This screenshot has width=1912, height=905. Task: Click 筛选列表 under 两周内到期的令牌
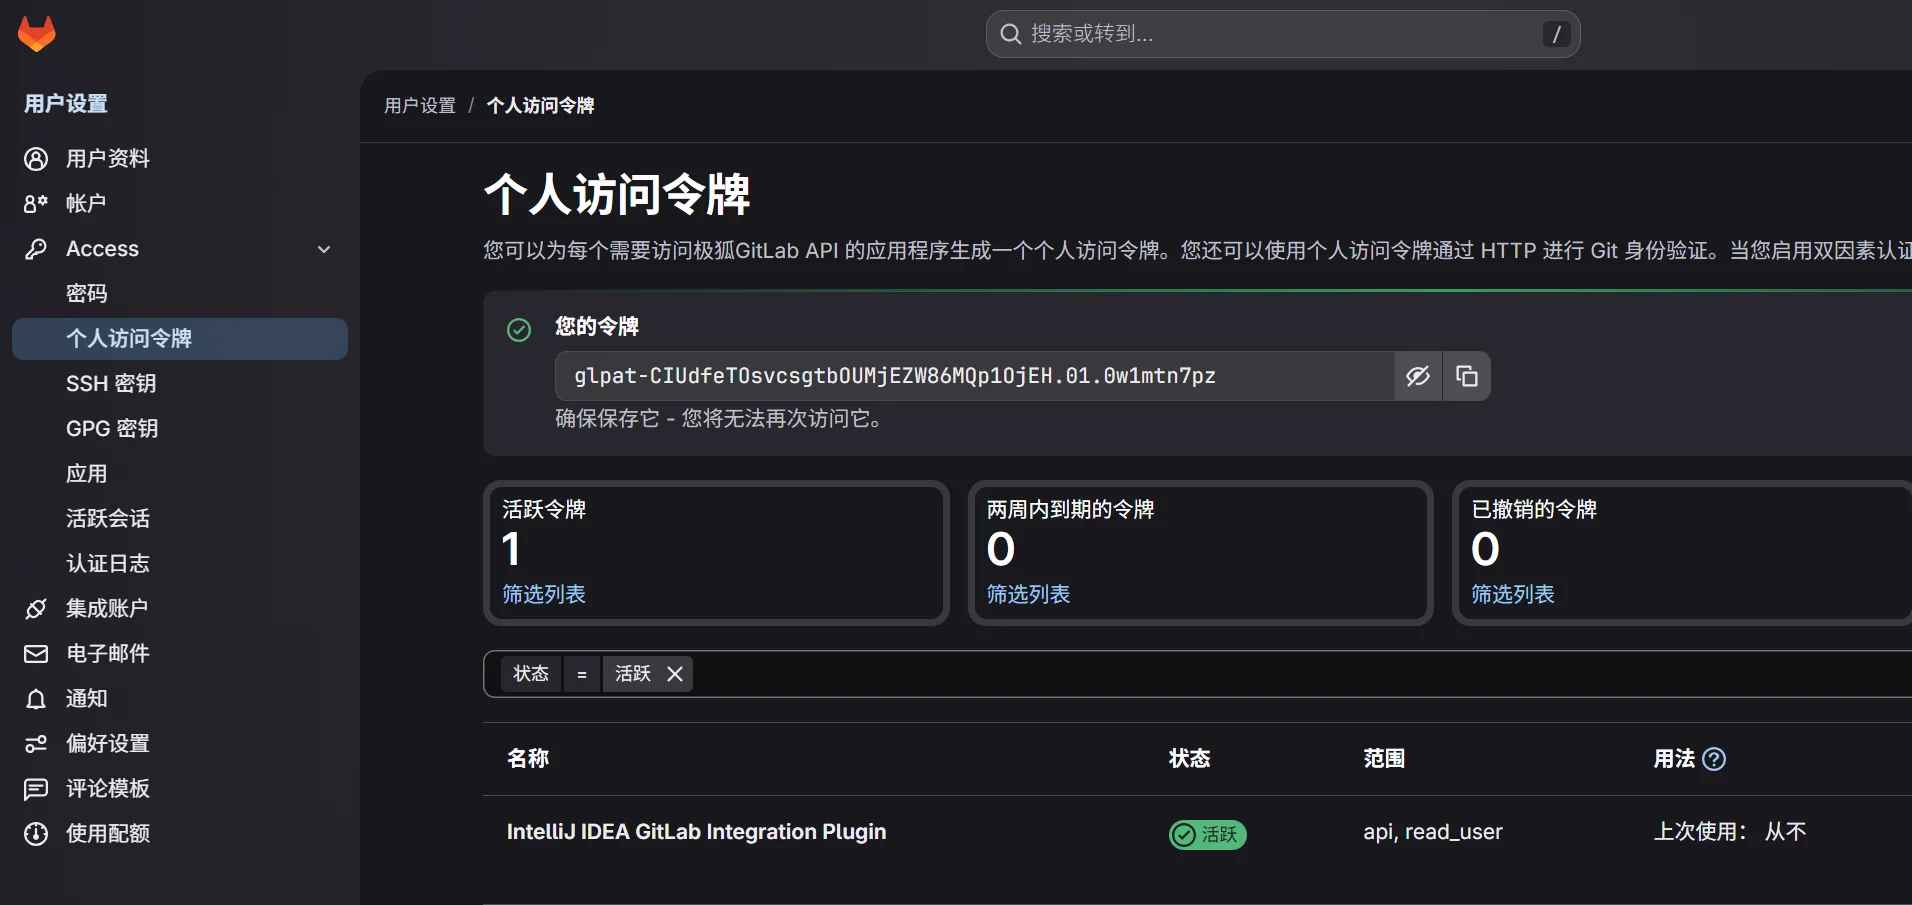(1028, 594)
